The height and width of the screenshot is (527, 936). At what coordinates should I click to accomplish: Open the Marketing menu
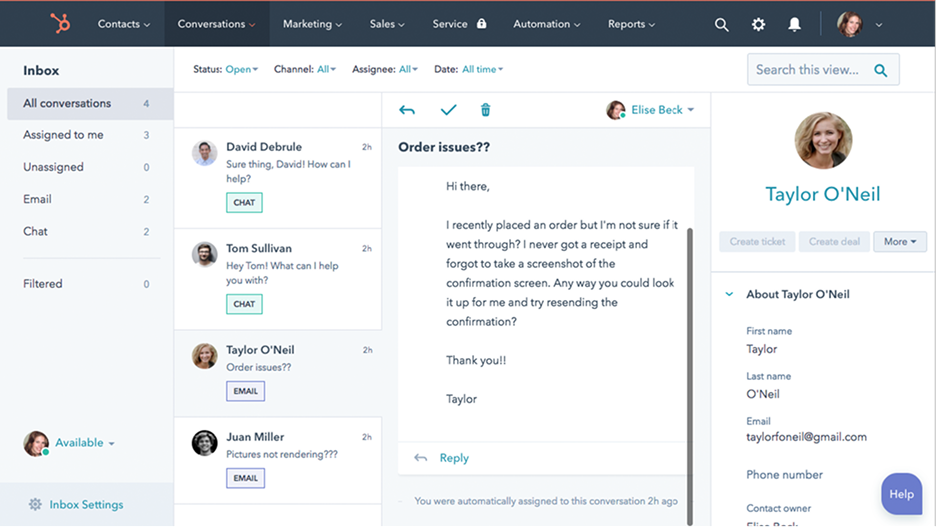click(312, 24)
